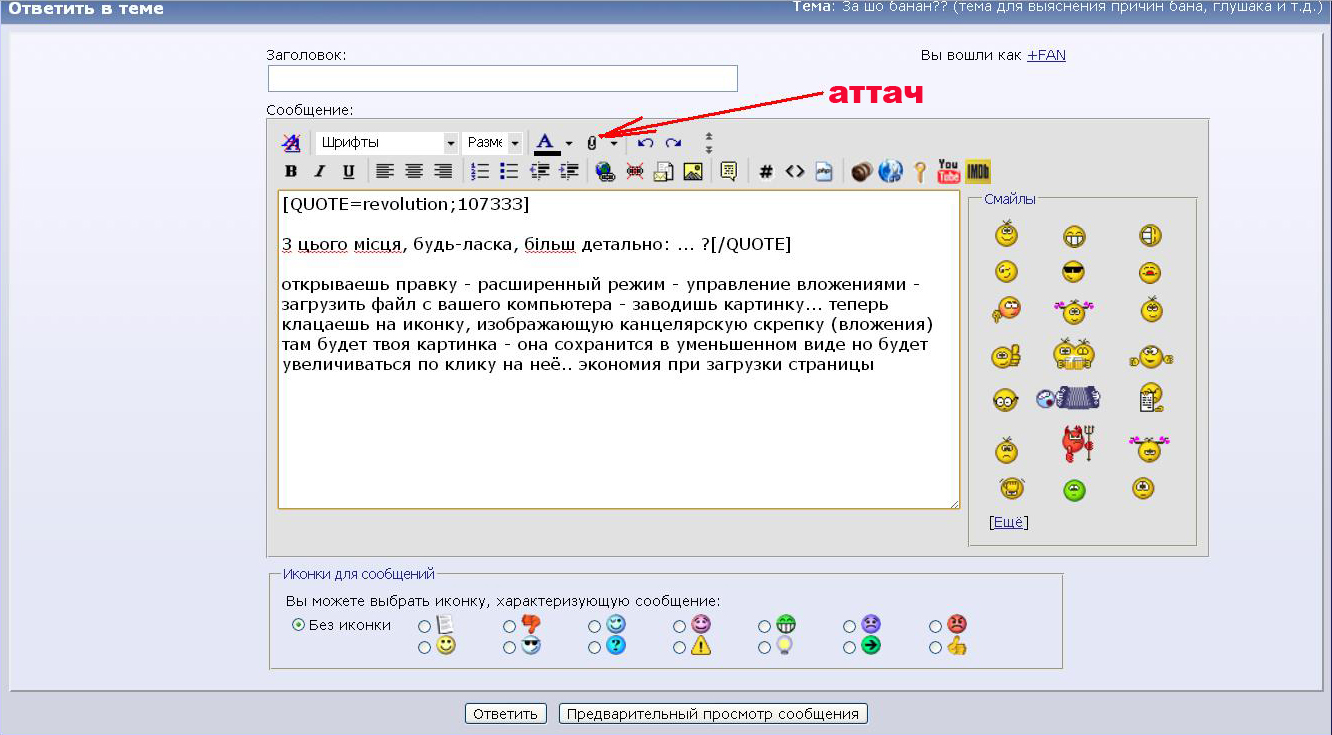This screenshot has height=735, width=1332.
Task: Select the "Без иконки" radio option
Action: 298,625
